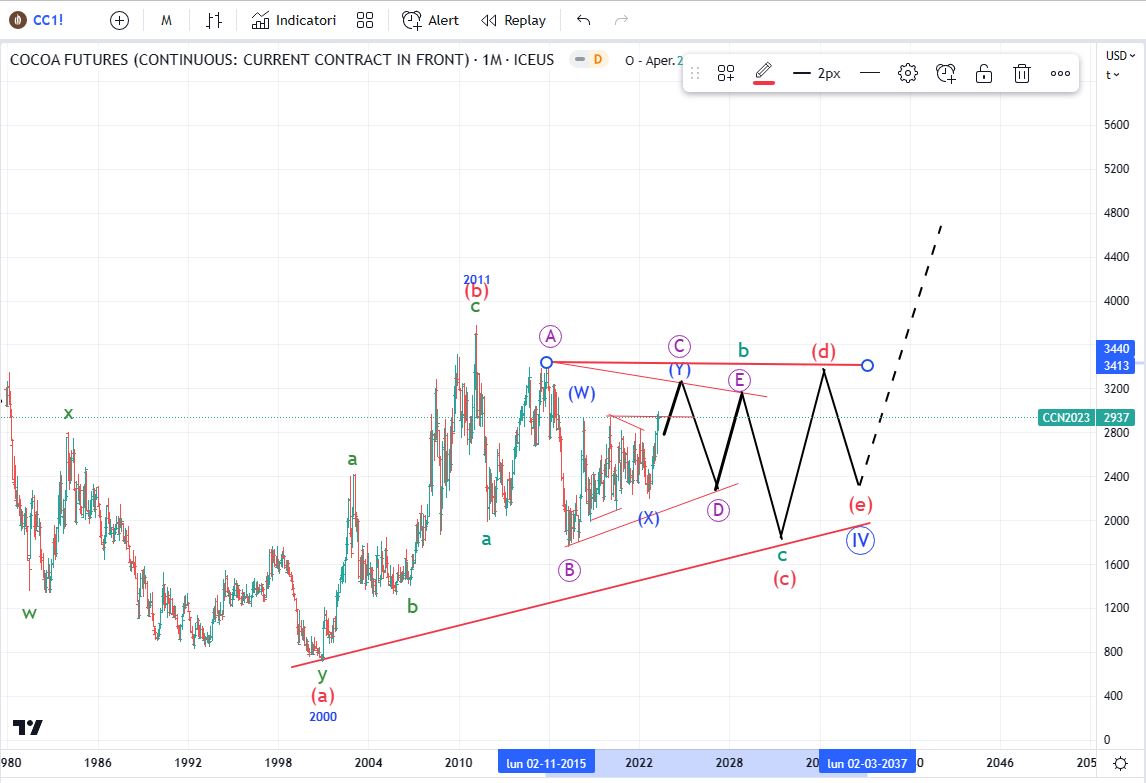This screenshot has height=783, width=1146.
Task: Select the circled IV wave label
Action: [x=860, y=540]
